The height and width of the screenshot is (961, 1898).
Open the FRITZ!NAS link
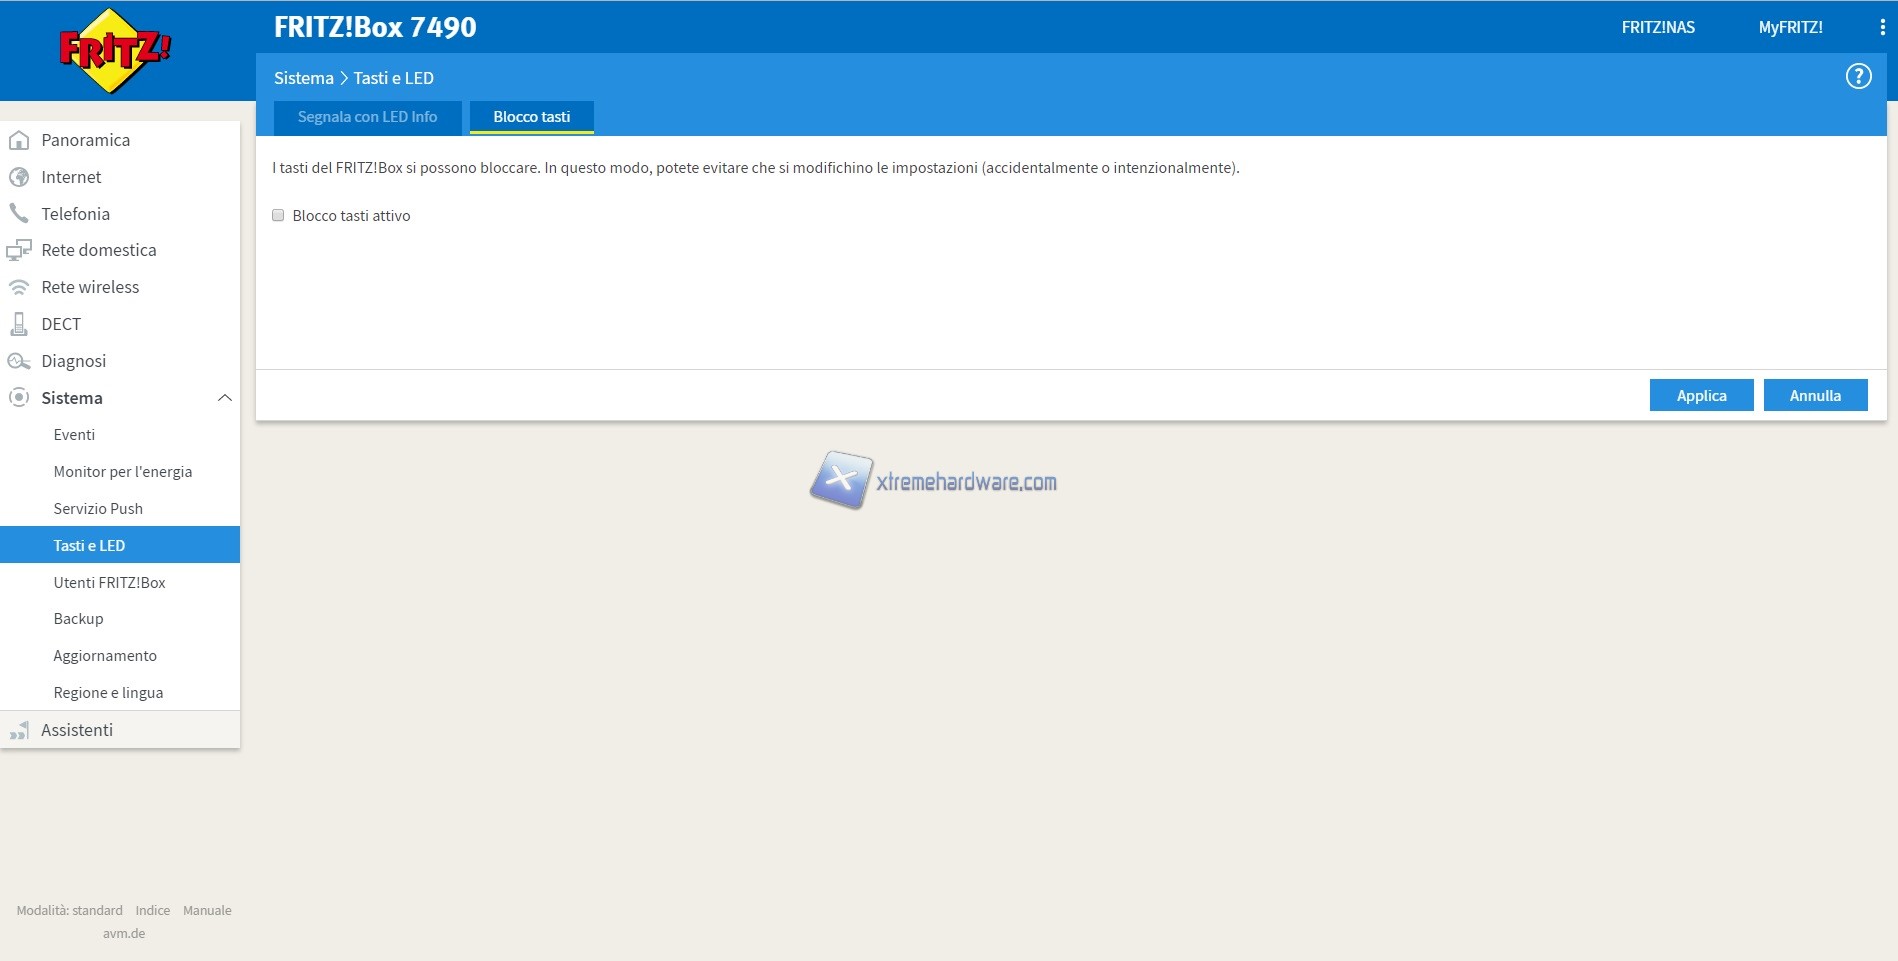(1657, 27)
